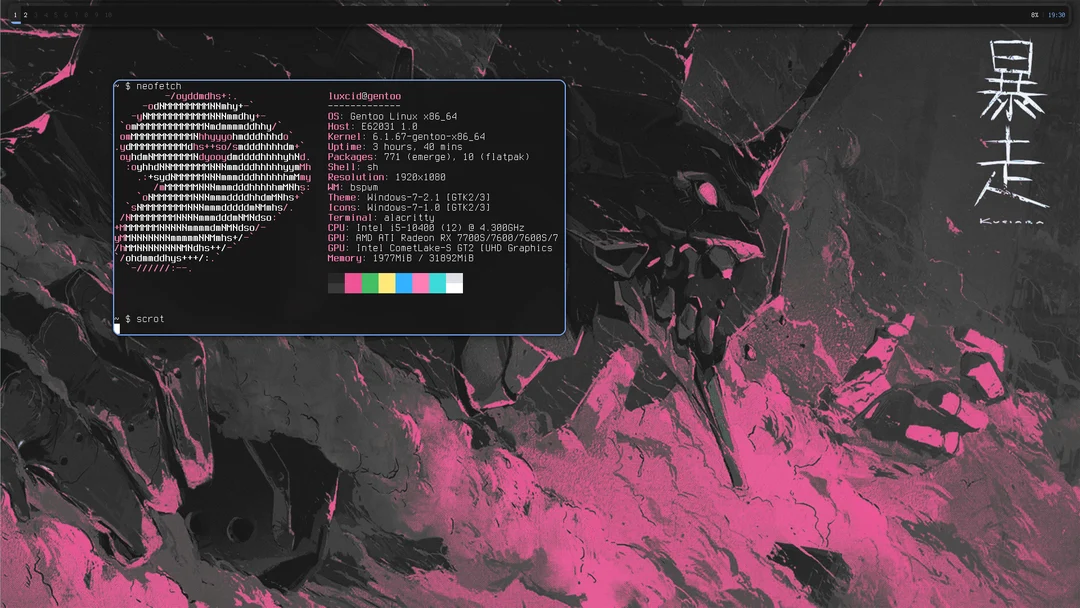Viewport: 1080px width, 608px height.
Task: Click the WM: bspwm info line
Action: point(352,187)
